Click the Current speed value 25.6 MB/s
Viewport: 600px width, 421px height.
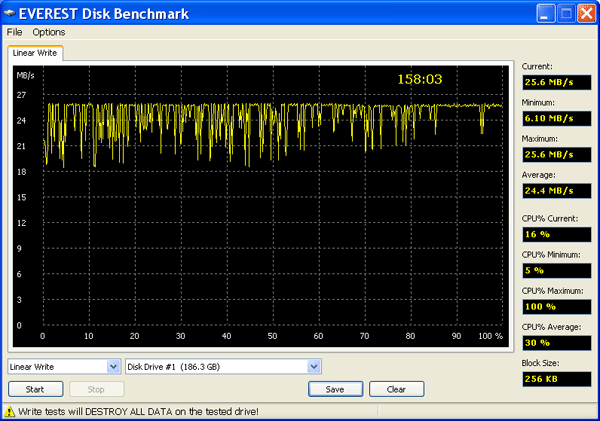pyautogui.click(x=551, y=82)
